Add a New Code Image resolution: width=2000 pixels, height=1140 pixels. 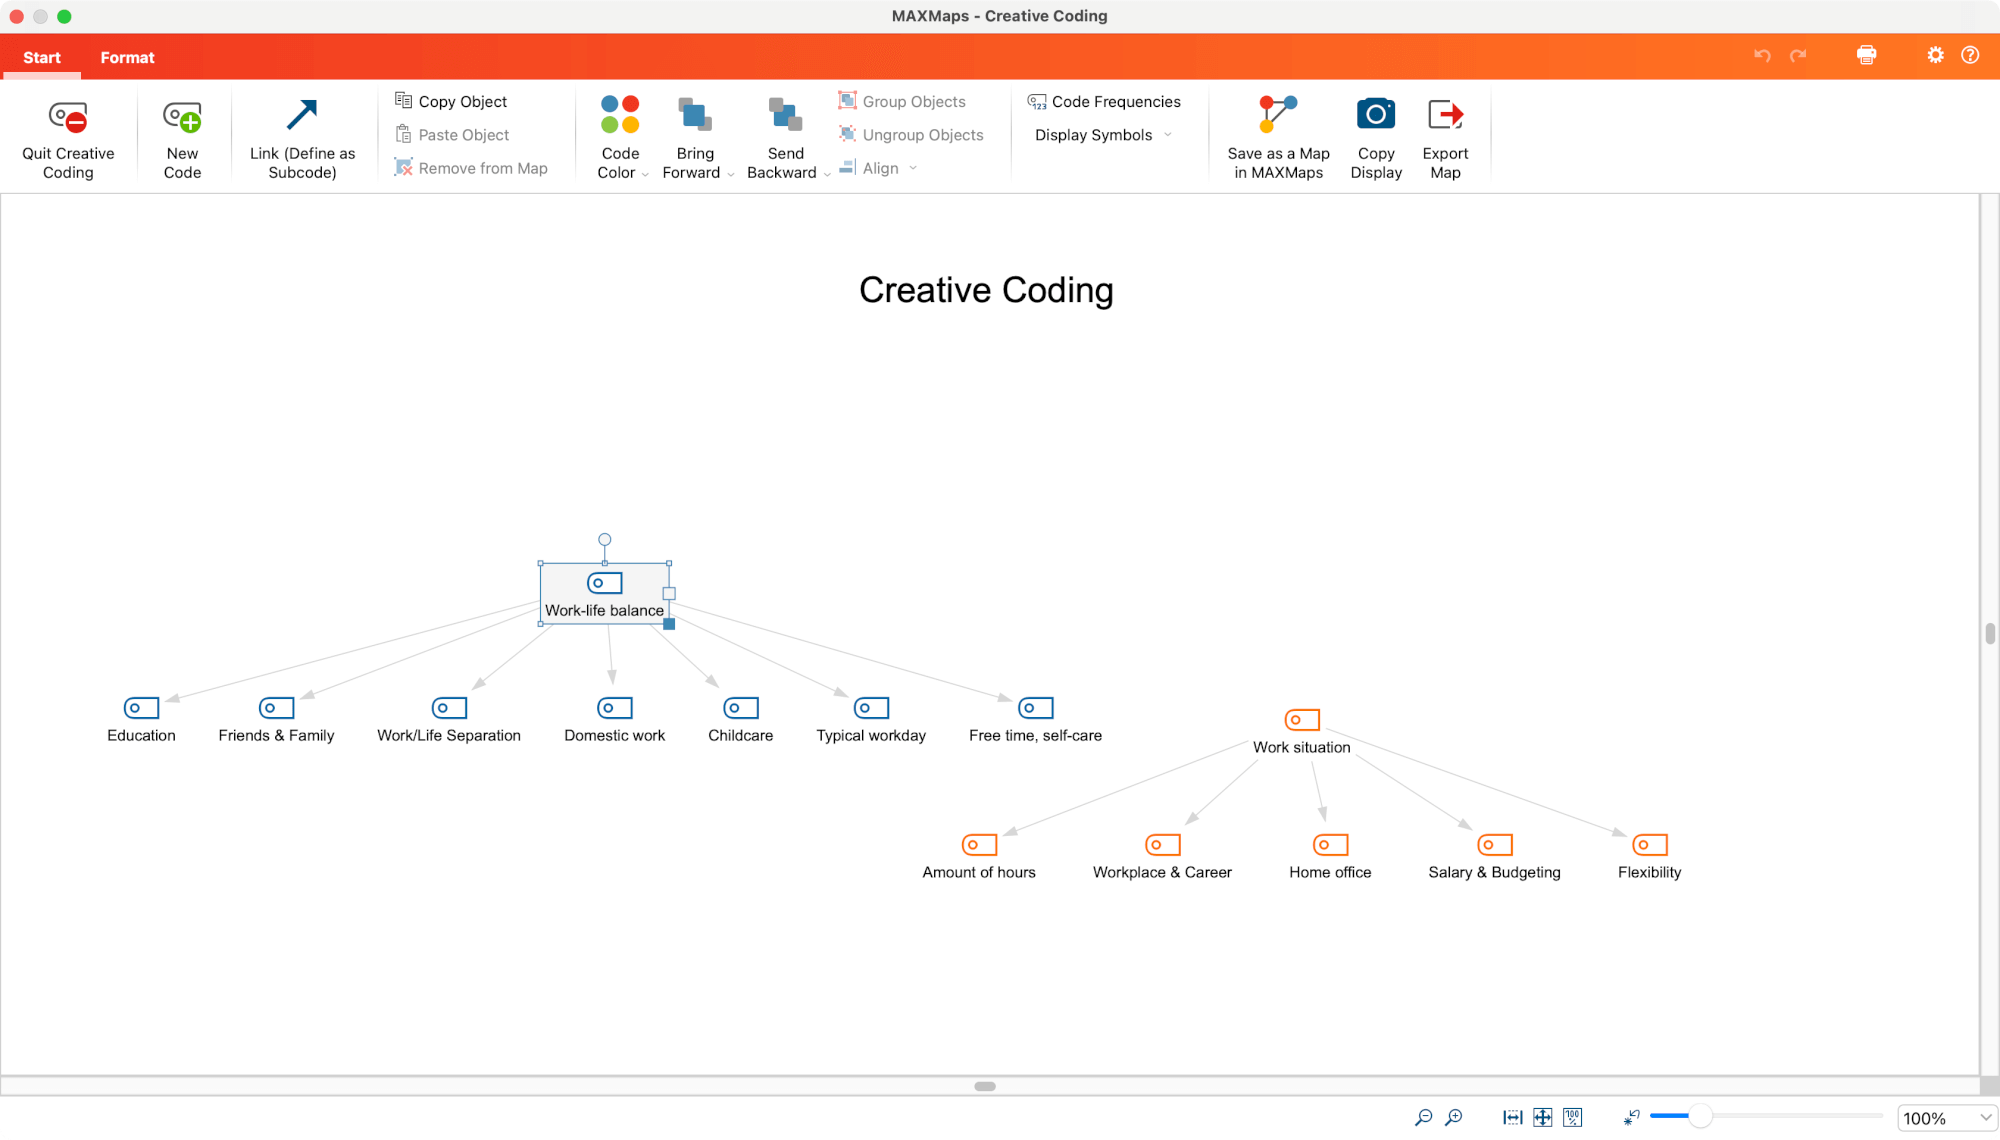click(x=182, y=139)
